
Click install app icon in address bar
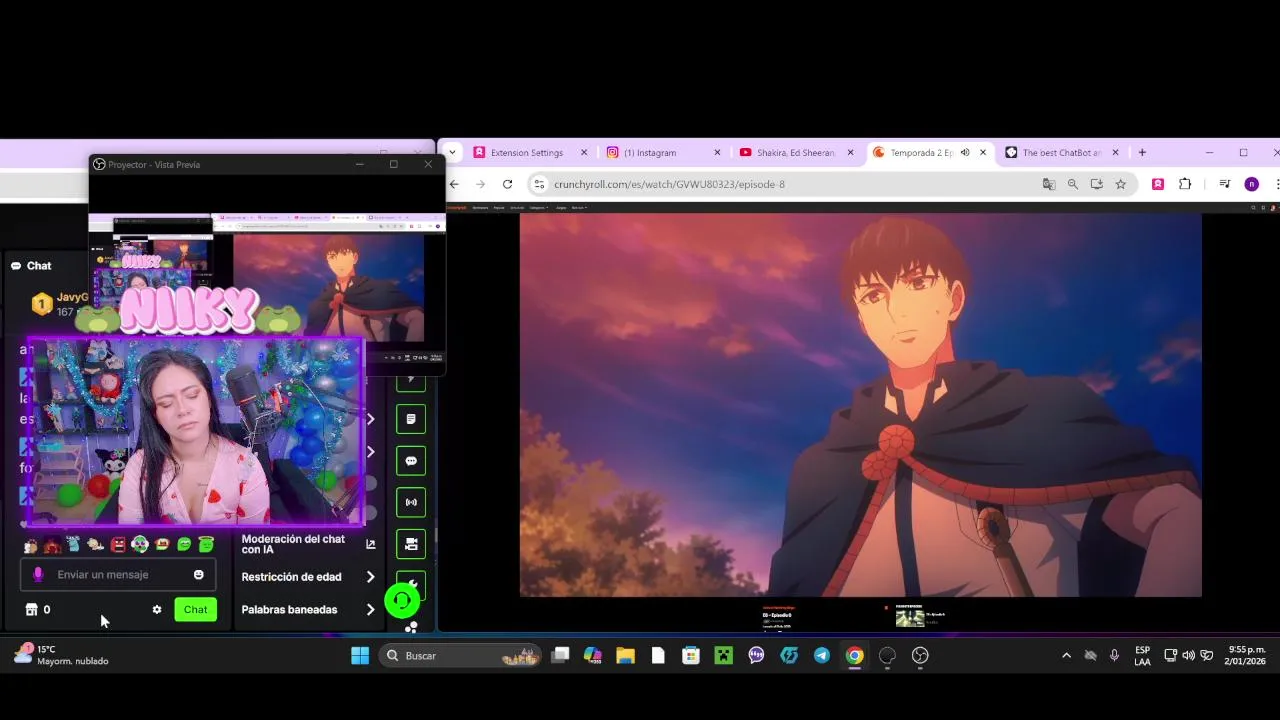coord(1097,184)
